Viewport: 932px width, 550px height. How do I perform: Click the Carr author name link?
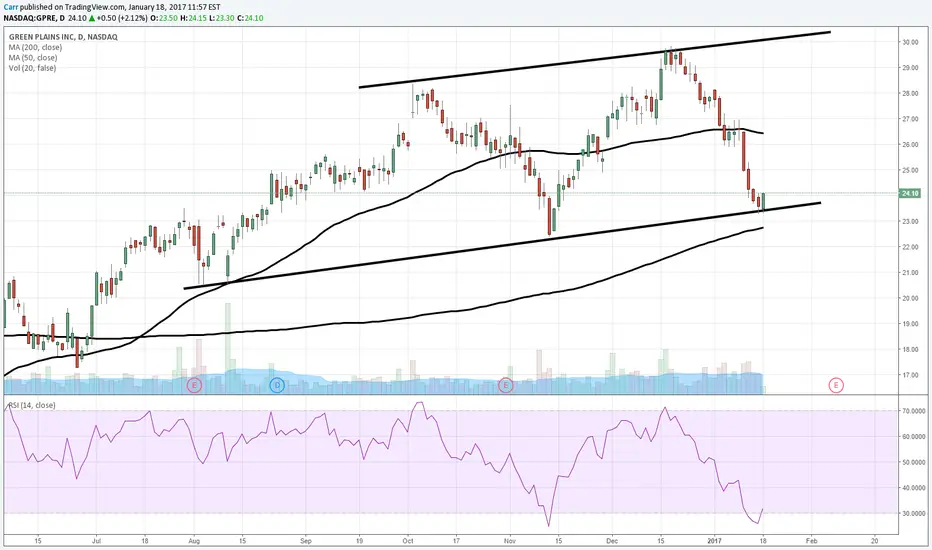[x=10, y=7]
